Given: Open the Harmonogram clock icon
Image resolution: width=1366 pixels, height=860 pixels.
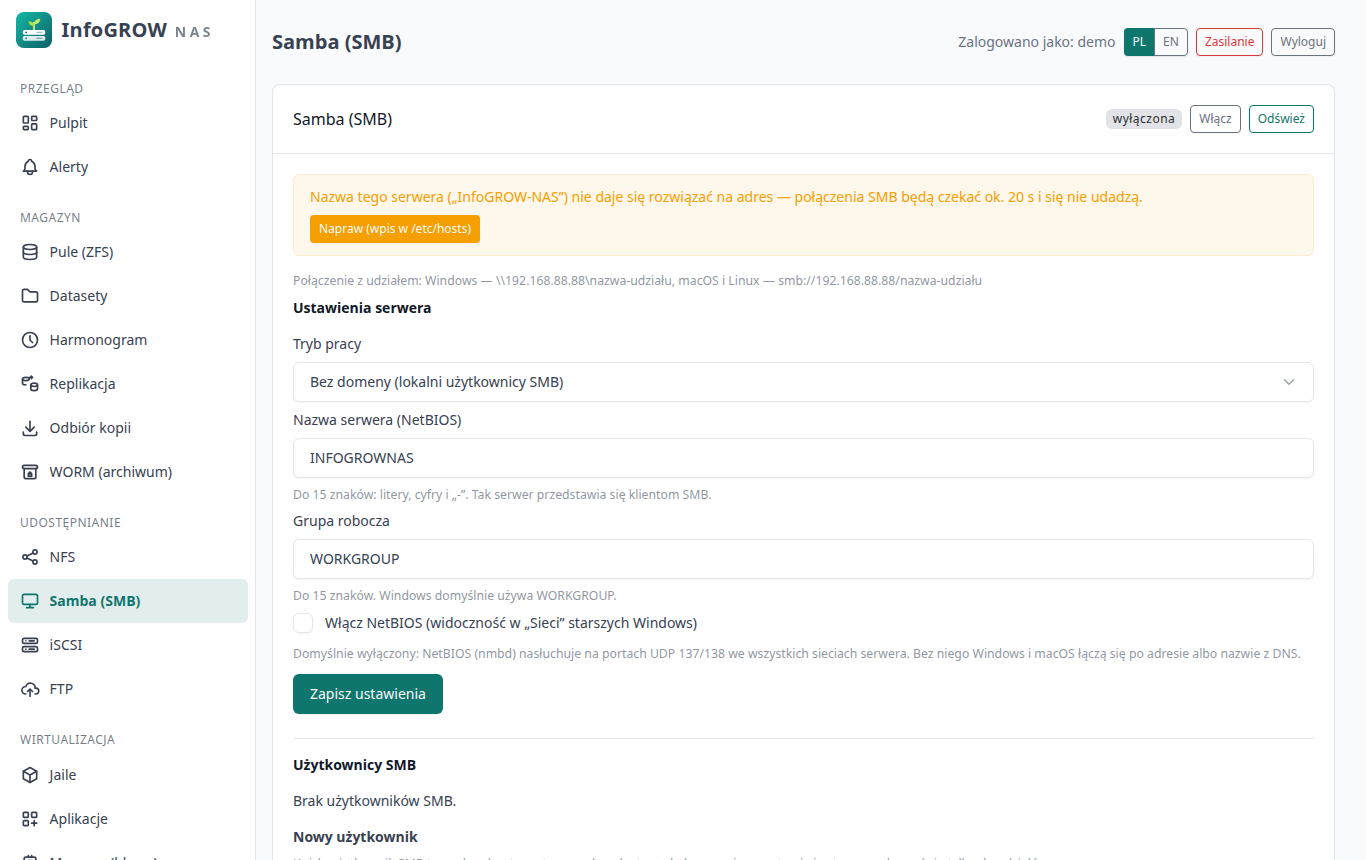Looking at the screenshot, I should tap(30, 340).
